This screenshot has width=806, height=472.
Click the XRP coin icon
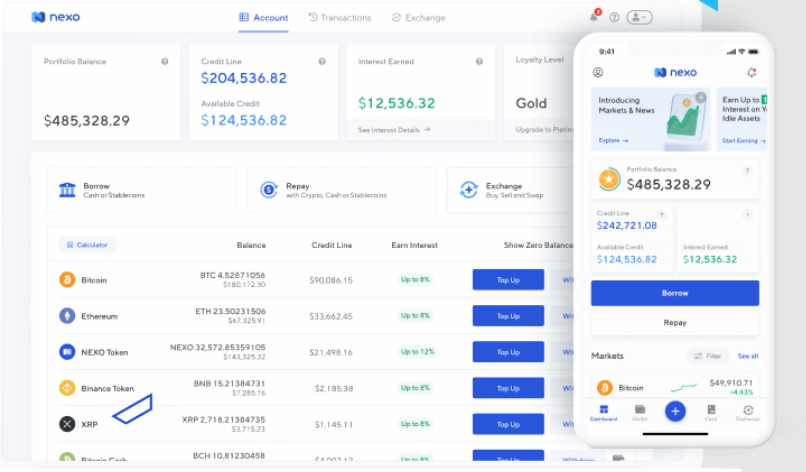click(67, 424)
